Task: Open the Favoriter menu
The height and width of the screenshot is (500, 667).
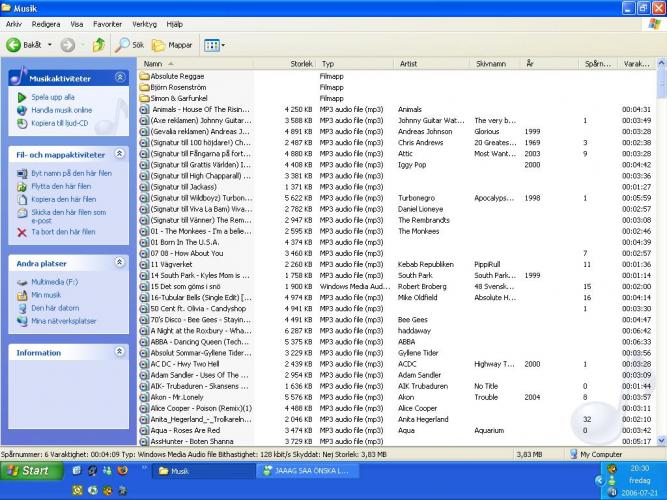Action: [x=107, y=23]
